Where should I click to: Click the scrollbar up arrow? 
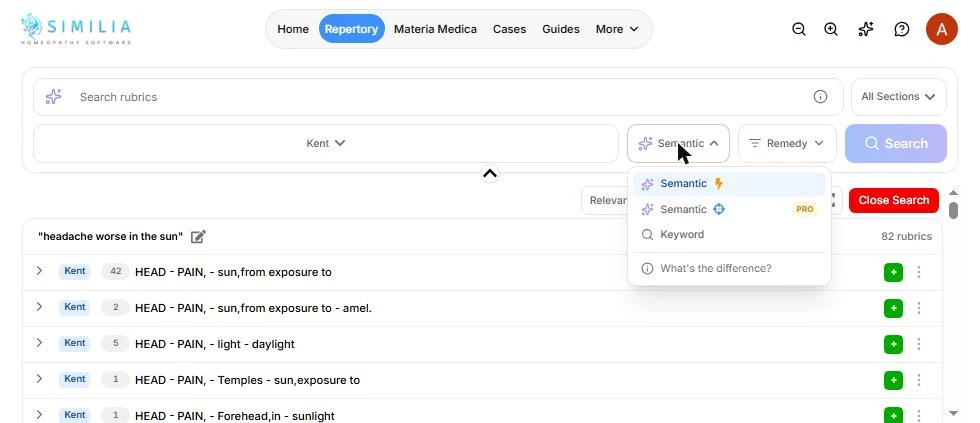(x=953, y=193)
